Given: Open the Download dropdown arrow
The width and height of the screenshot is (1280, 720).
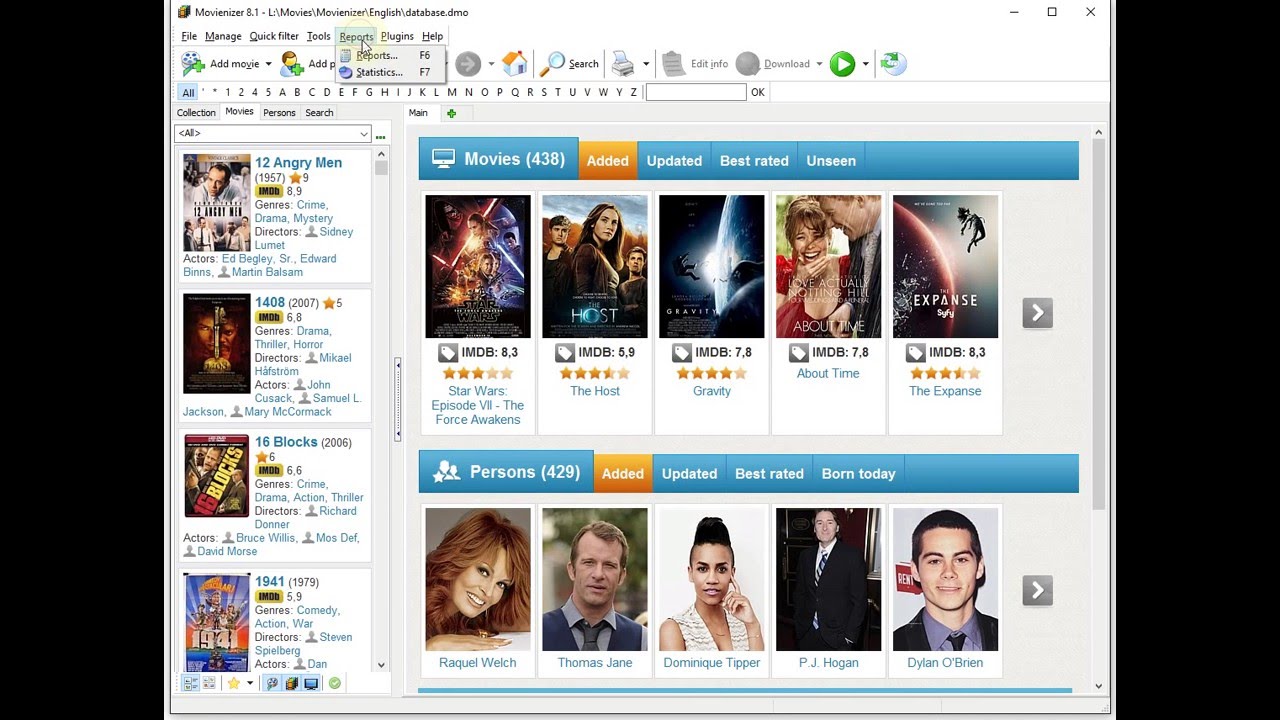Looking at the screenshot, I should pos(819,64).
